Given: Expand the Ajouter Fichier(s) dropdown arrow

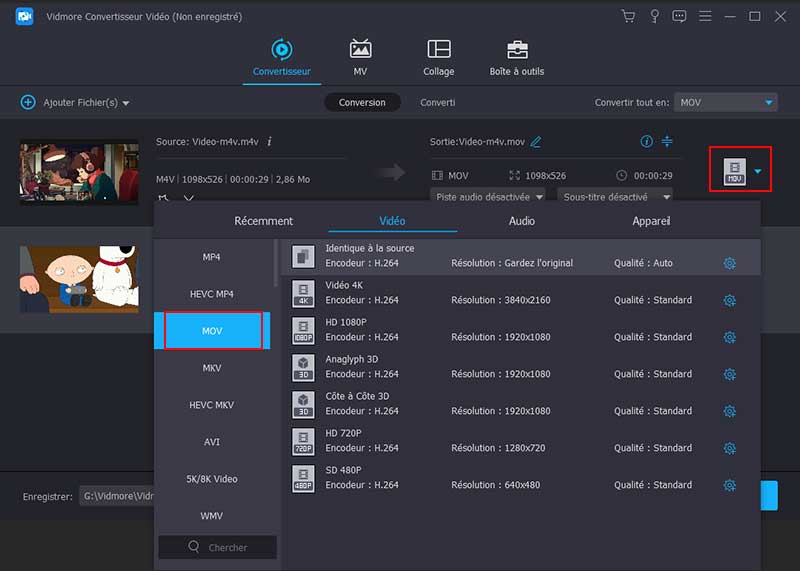Looking at the screenshot, I should [126, 103].
